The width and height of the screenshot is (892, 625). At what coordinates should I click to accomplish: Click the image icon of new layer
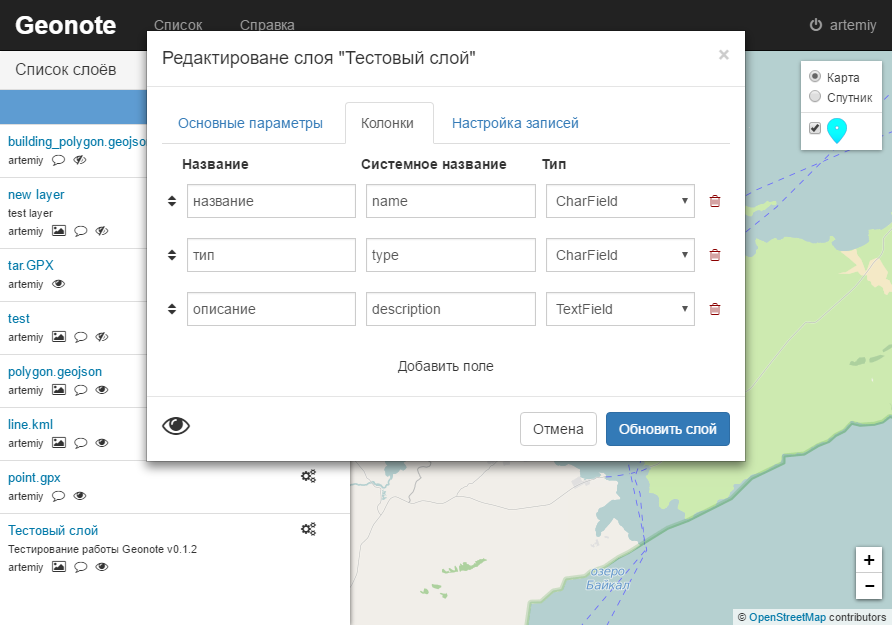click(59, 231)
